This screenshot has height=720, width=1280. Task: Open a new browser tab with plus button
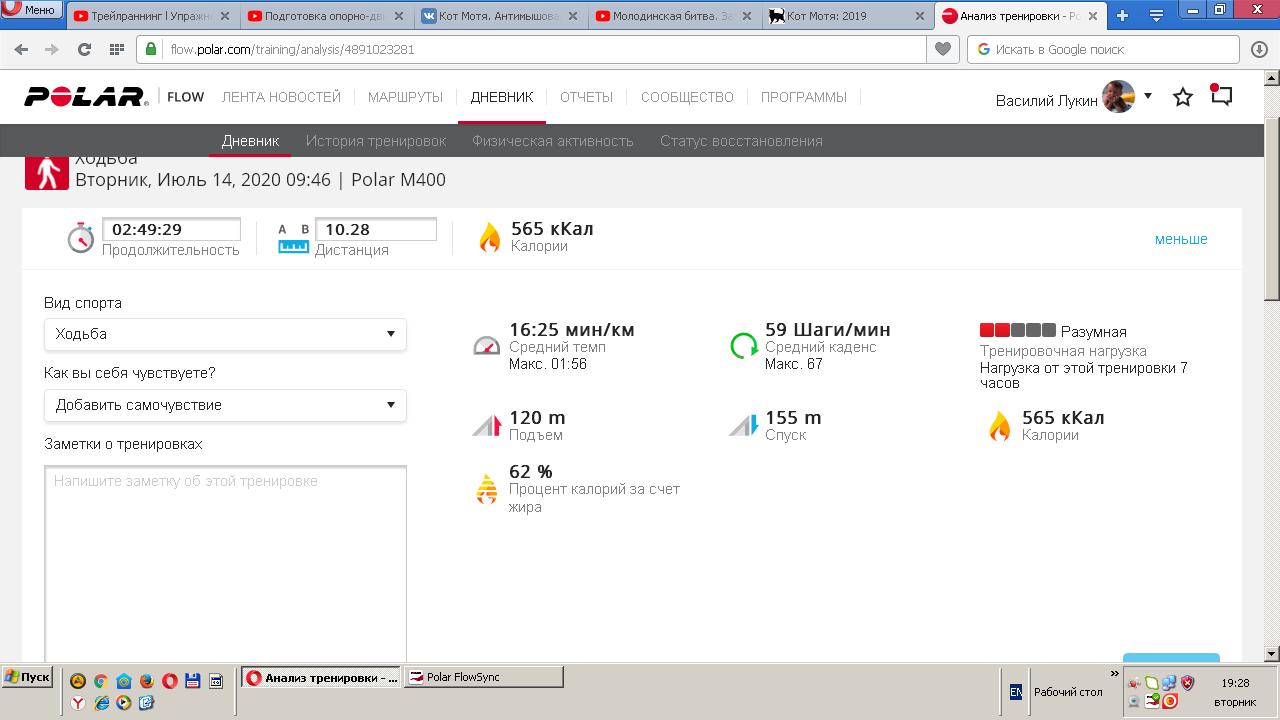[1123, 16]
